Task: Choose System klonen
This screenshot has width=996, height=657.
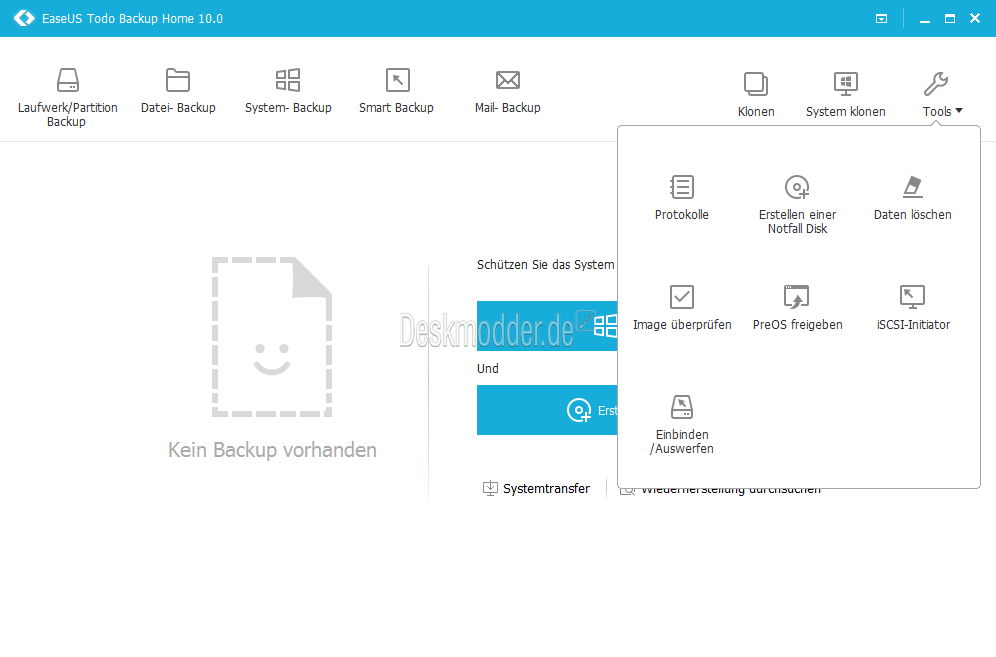Action: pyautogui.click(x=845, y=95)
